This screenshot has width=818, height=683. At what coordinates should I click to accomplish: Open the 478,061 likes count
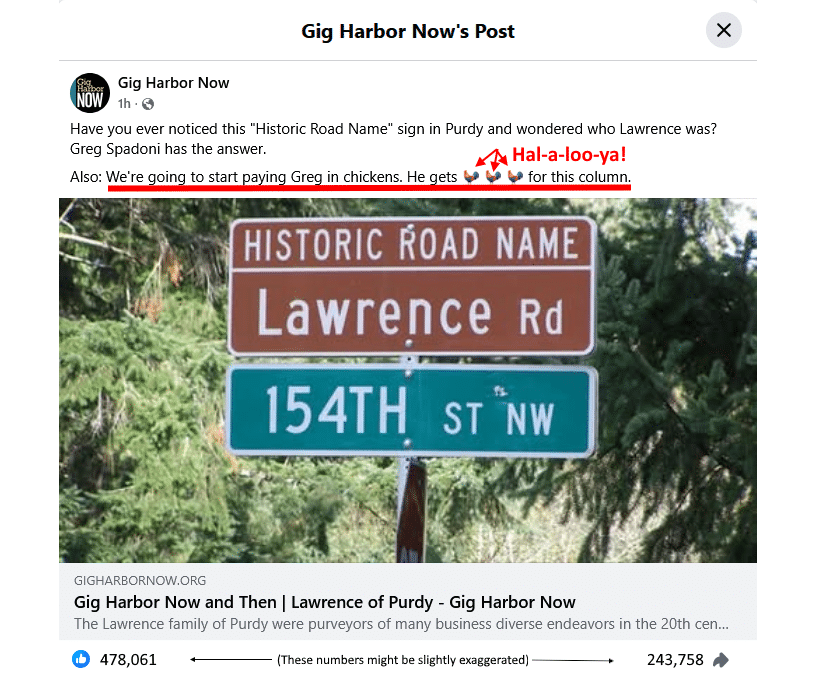click(x=128, y=660)
